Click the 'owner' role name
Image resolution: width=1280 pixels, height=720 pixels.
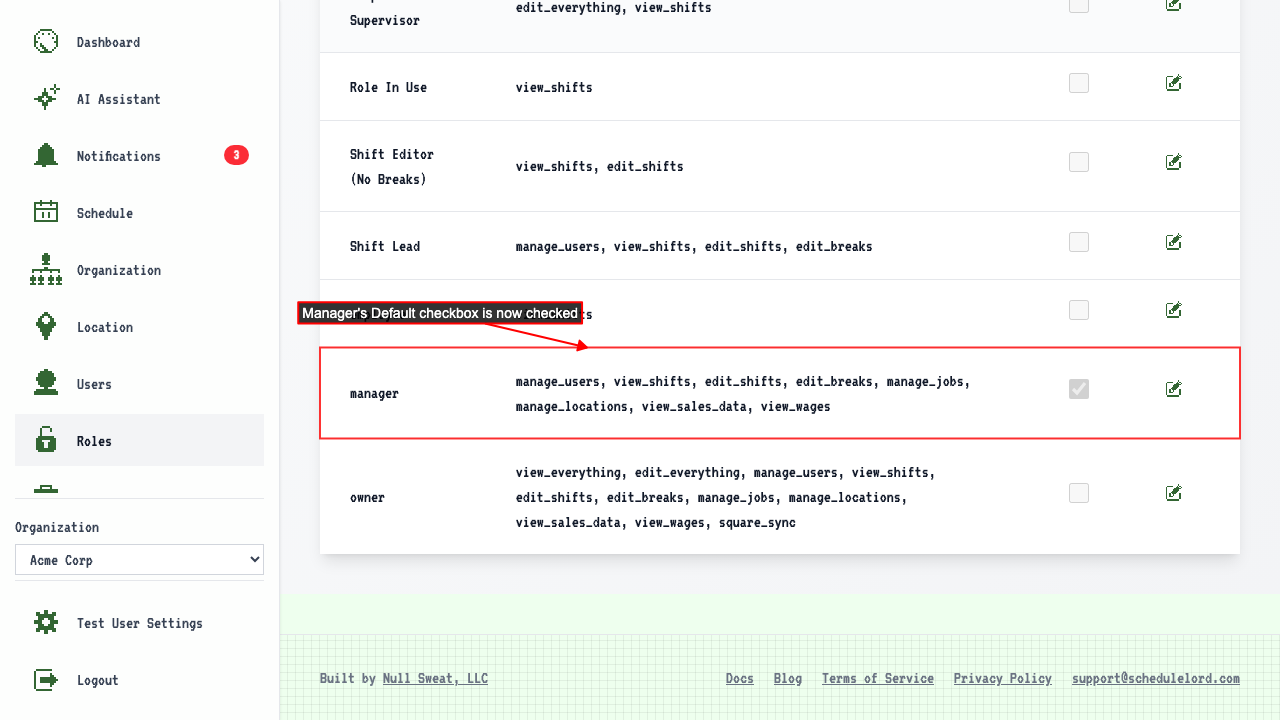coord(367,497)
